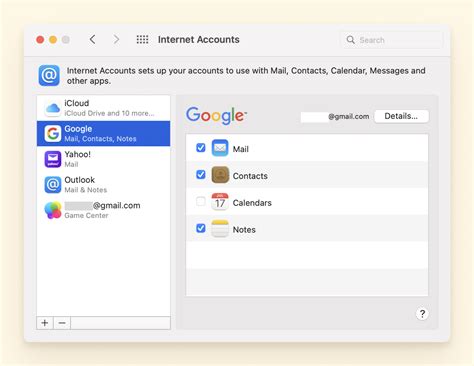Open help with question mark button

[422, 314]
